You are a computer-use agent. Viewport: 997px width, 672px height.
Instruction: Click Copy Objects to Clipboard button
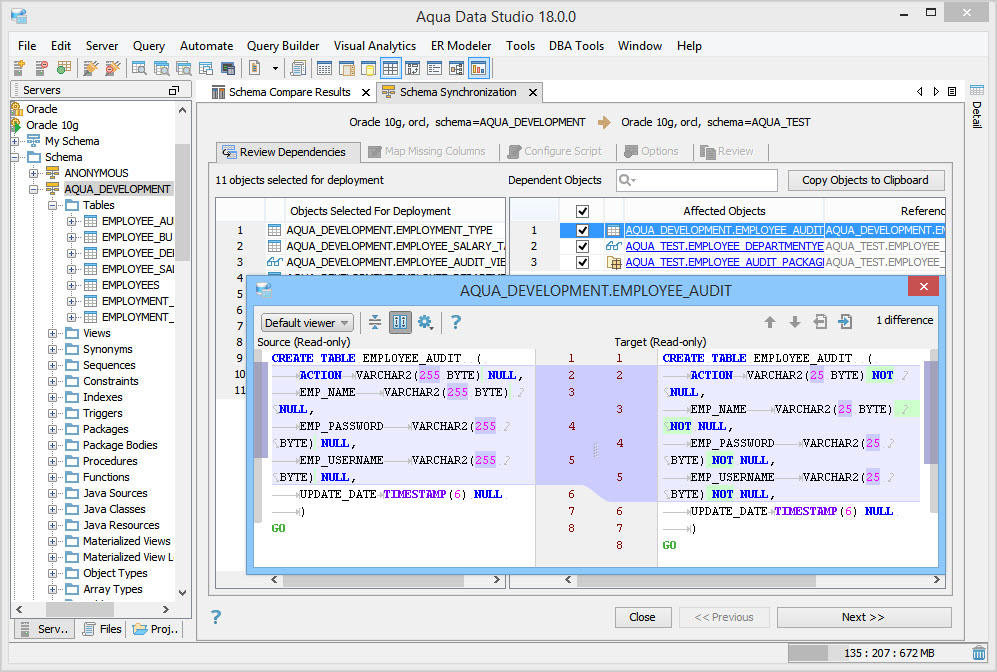tap(865, 180)
